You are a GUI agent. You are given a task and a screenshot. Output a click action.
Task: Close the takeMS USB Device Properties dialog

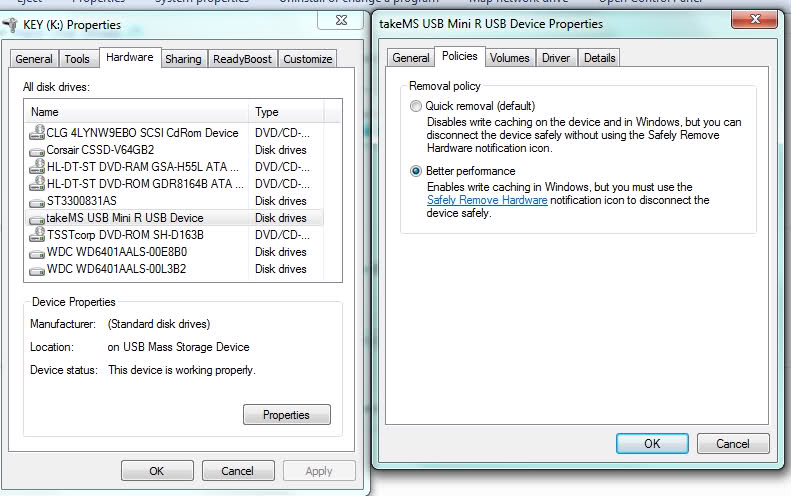pyautogui.click(x=754, y=19)
